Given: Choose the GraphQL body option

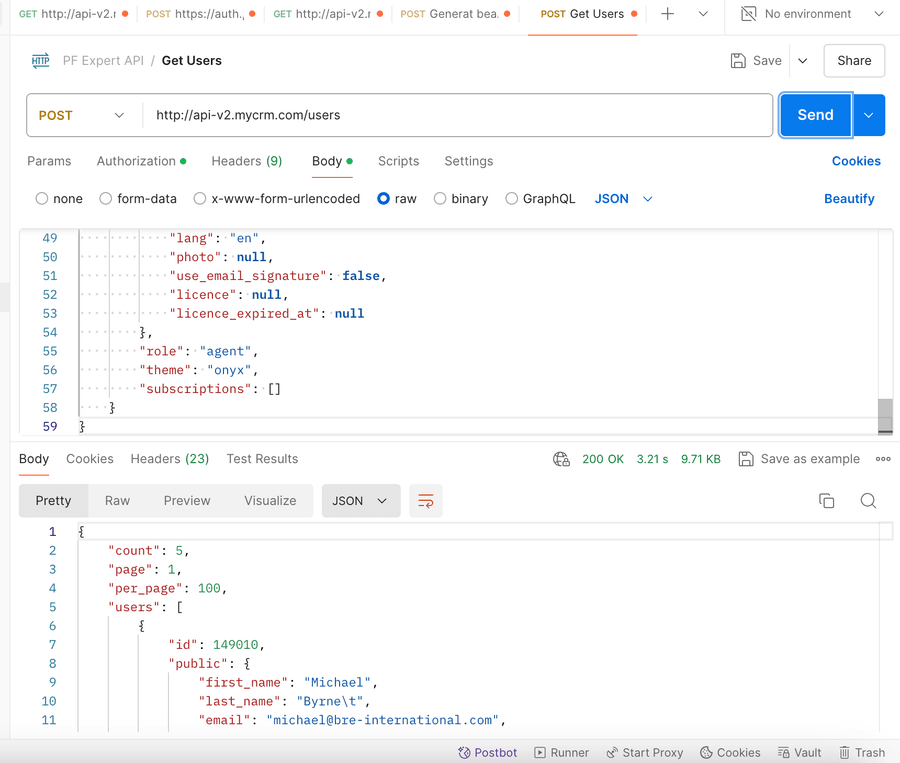Looking at the screenshot, I should tap(512, 199).
